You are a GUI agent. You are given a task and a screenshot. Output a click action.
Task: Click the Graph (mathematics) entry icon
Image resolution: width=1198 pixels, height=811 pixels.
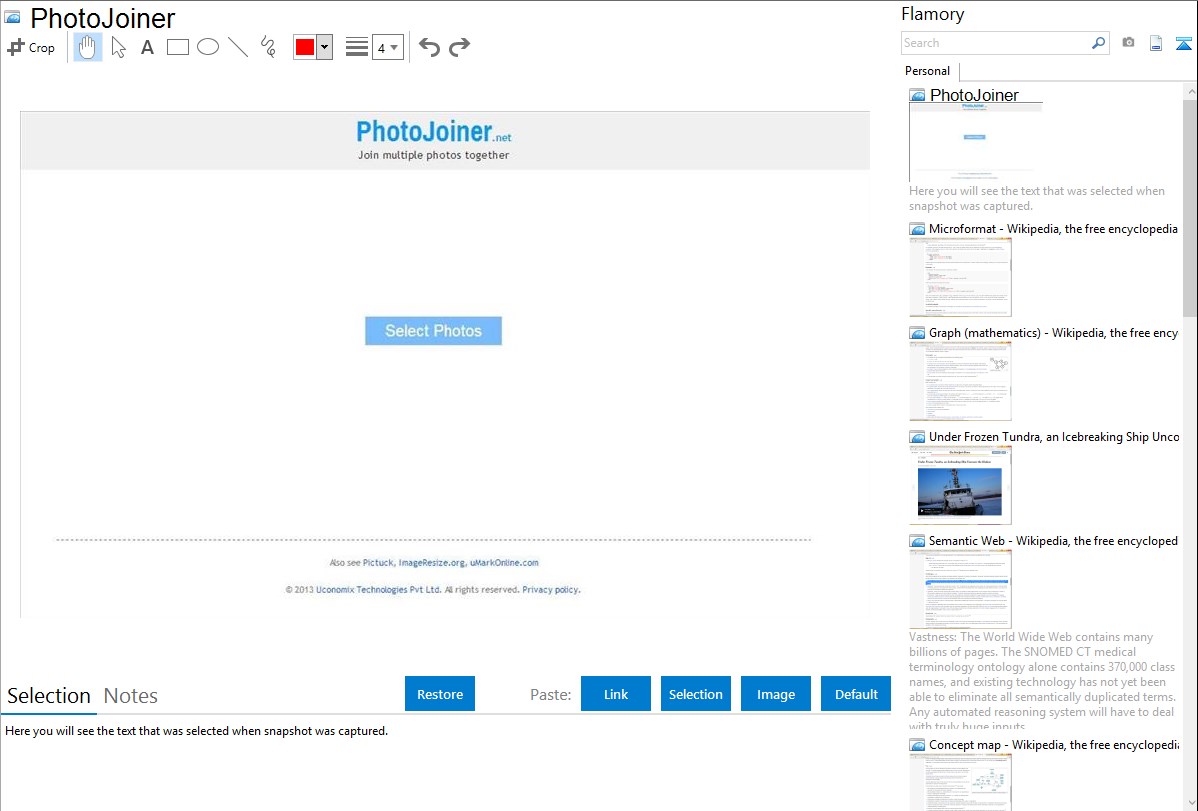[918, 333]
